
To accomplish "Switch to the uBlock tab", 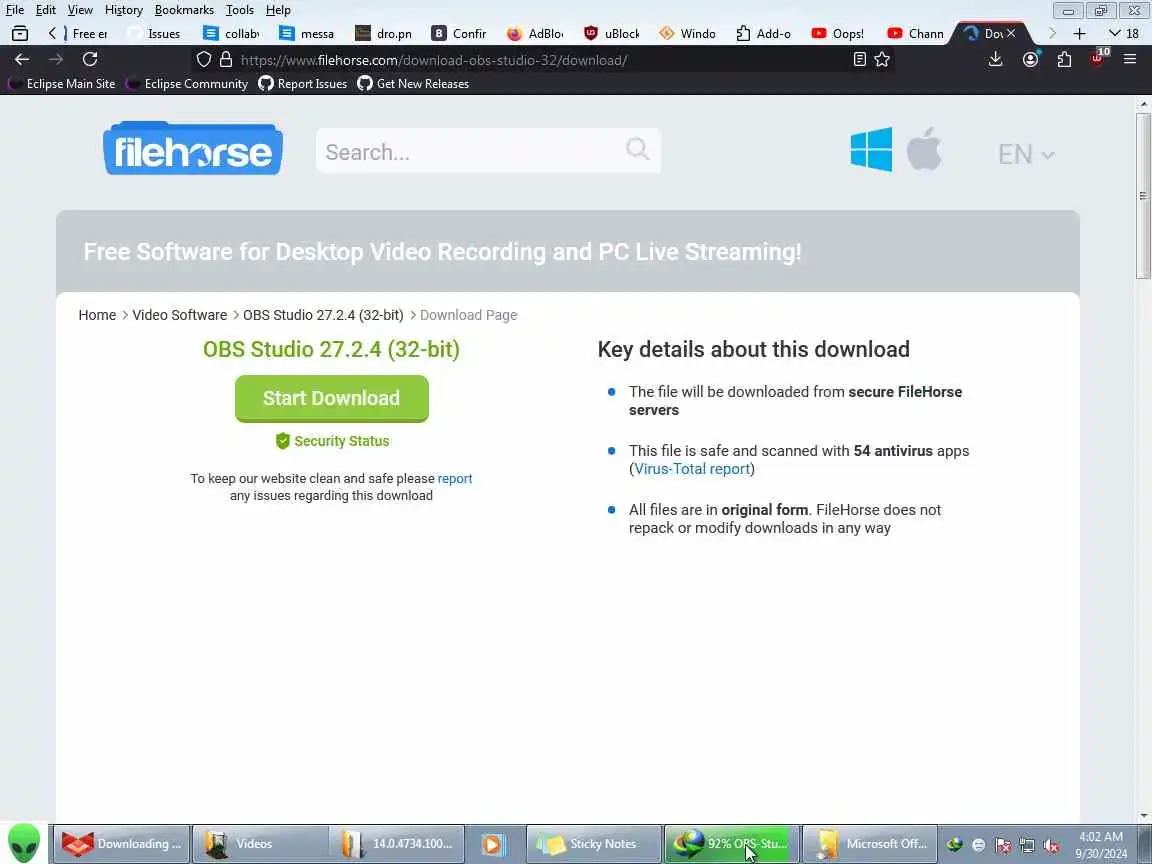I will pyautogui.click(x=611, y=33).
